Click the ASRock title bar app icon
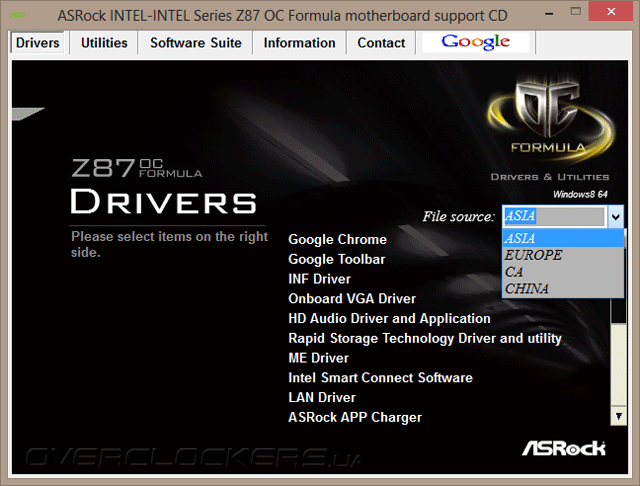The width and height of the screenshot is (640, 486). [18, 16]
